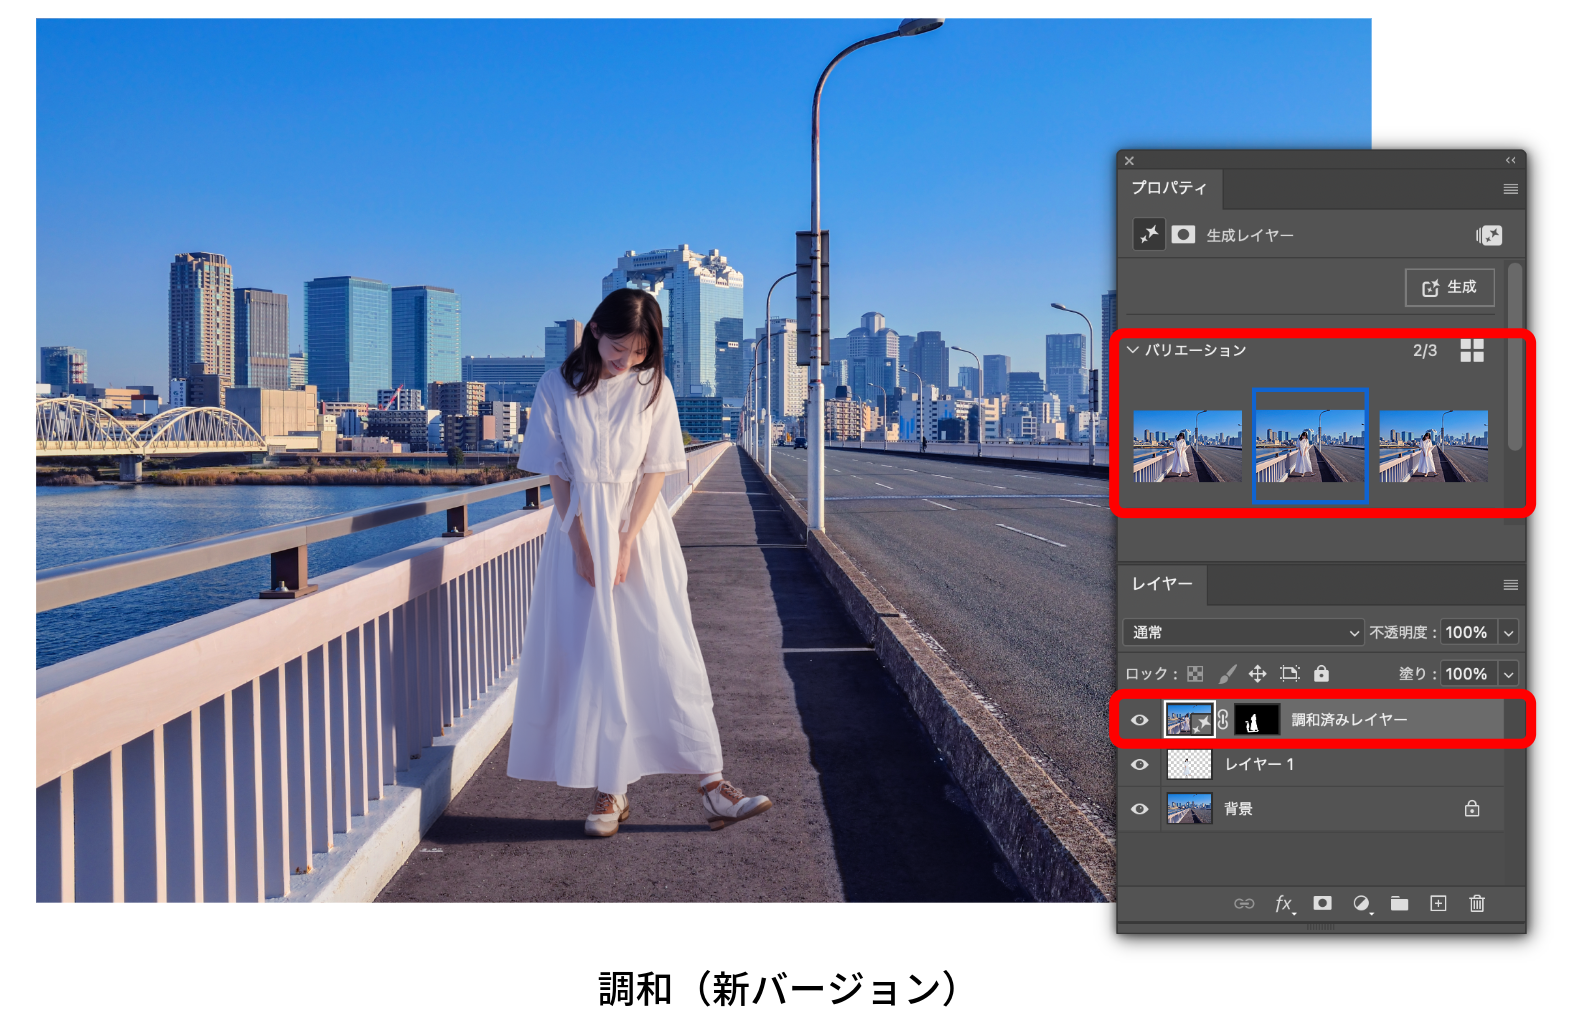1577x1031 pixels.
Task: Hide the 調和済みレイヤー layer
Action: tap(1139, 720)
